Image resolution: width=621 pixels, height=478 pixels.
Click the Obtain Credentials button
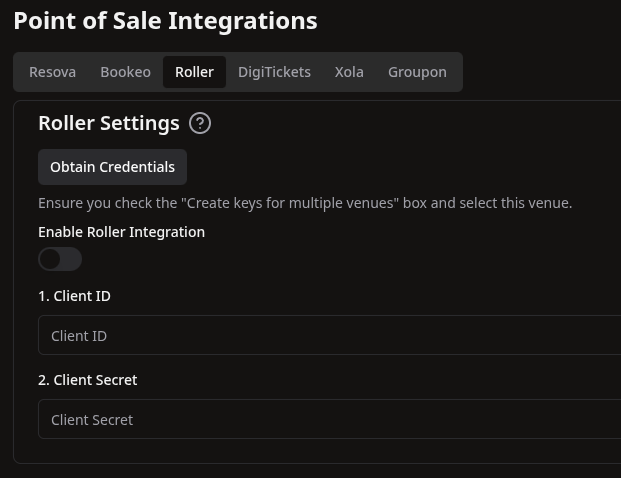(x=112, y=167)
